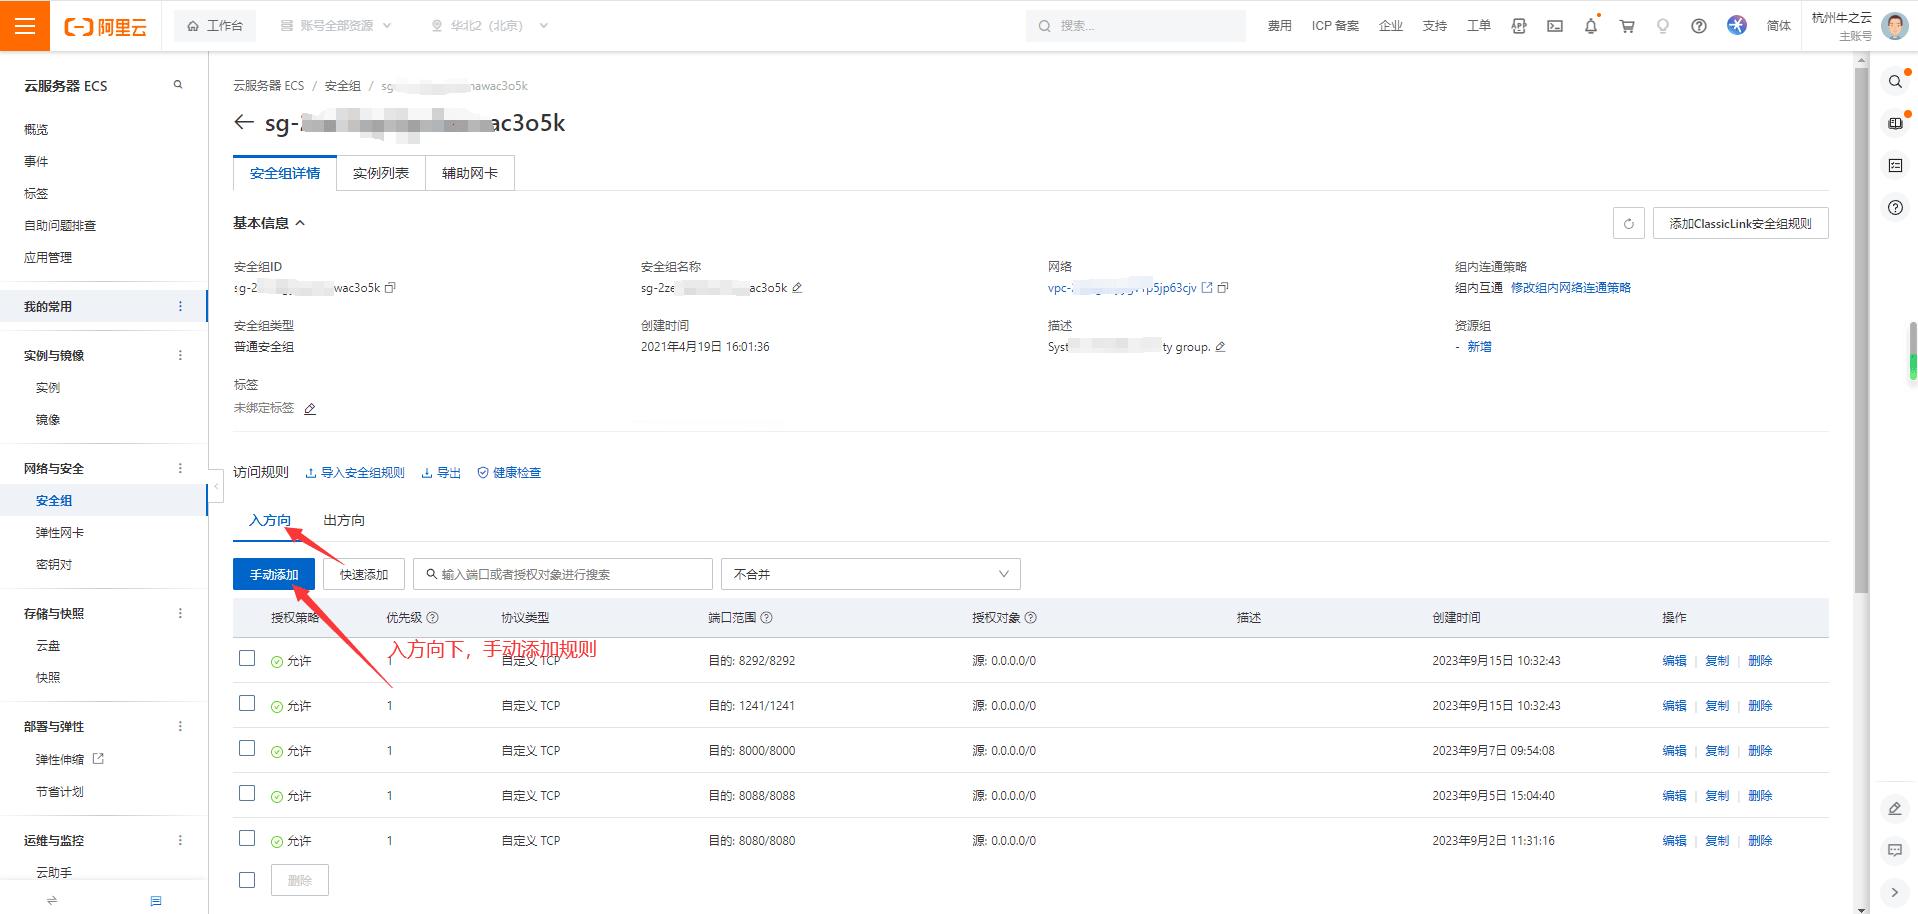1918x914 pixels.
Task: Edit tags with the pencil icon
Action: pyautogui.click(x=310, y=409)
